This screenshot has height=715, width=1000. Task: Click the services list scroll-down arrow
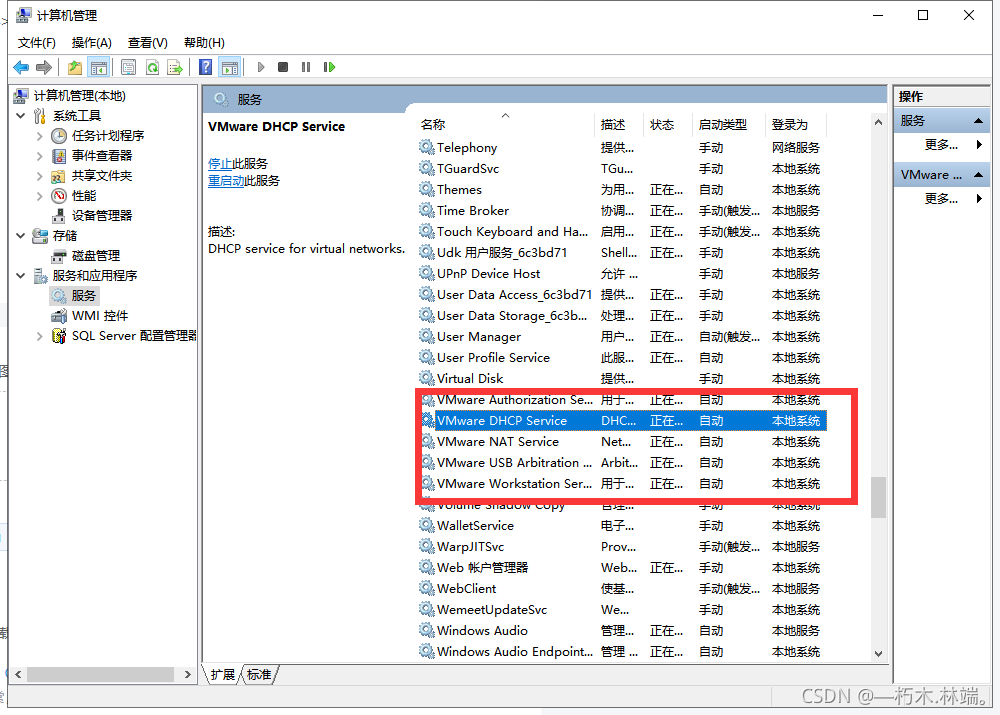pyautogui.click(x=878, y=653)
